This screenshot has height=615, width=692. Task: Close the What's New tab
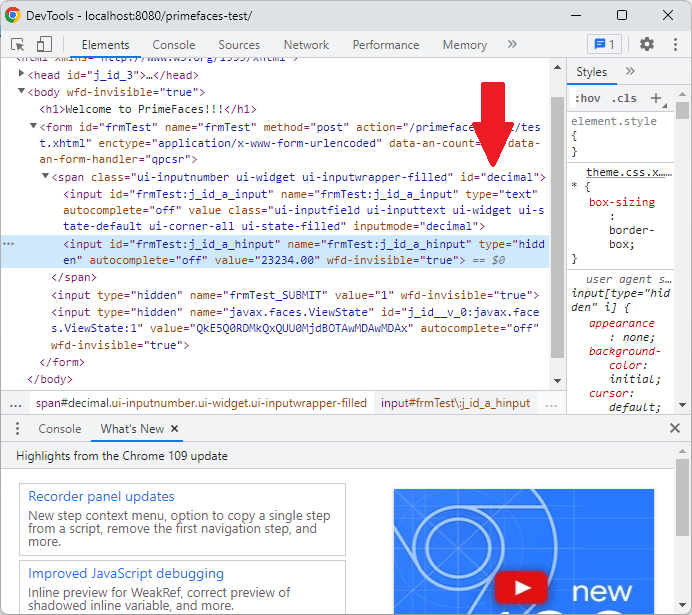(x=175, y=428)
